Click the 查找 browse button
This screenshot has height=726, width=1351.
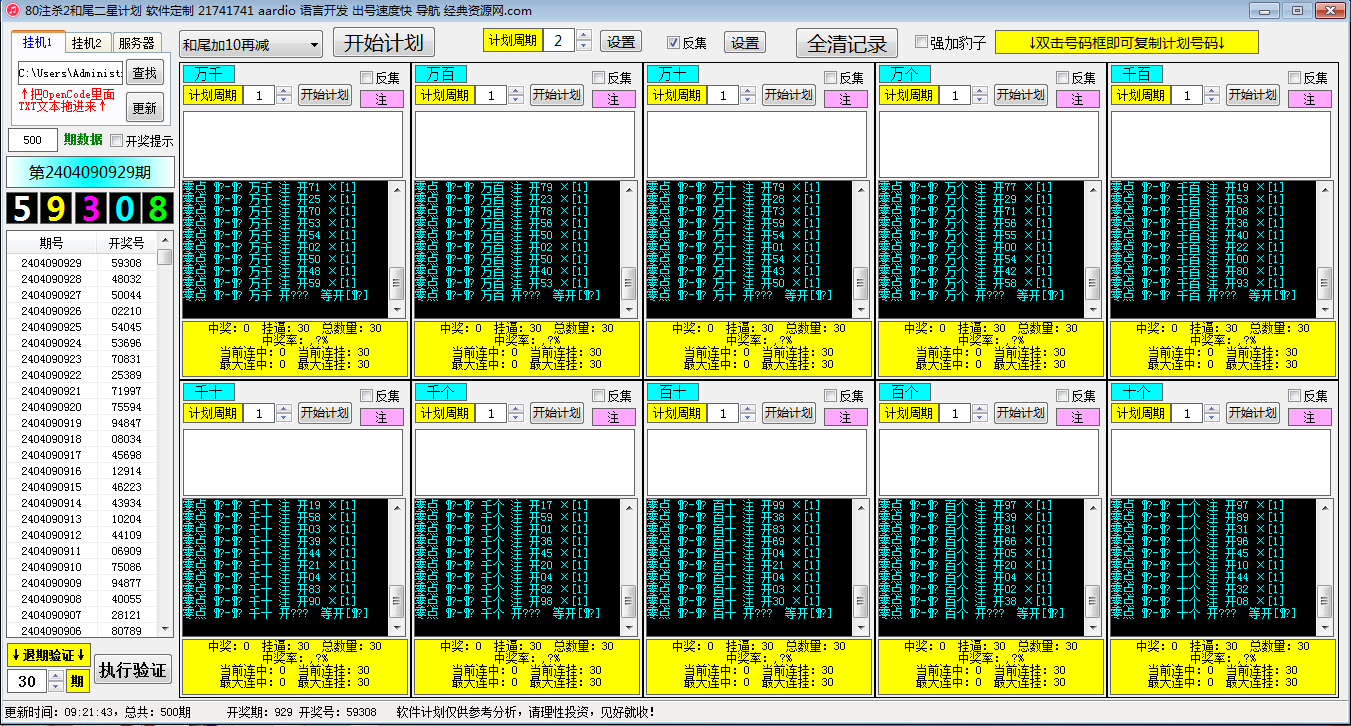[144, 72]
